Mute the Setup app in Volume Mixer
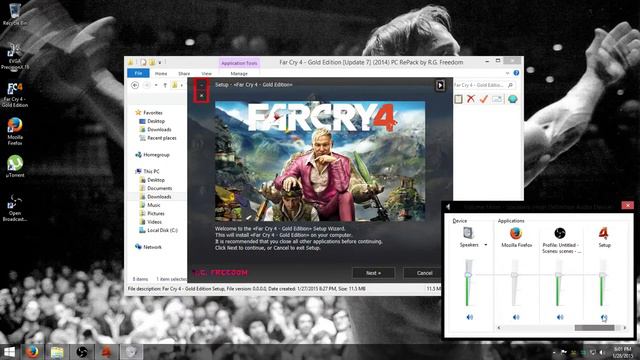 (604, 317)
